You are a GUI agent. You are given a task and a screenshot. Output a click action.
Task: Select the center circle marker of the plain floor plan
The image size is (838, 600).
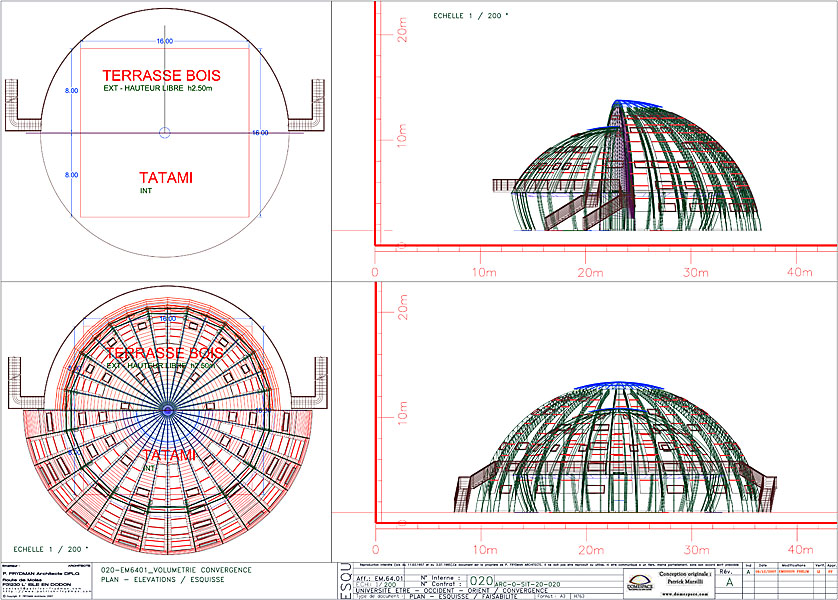click(x=166, y=132)
